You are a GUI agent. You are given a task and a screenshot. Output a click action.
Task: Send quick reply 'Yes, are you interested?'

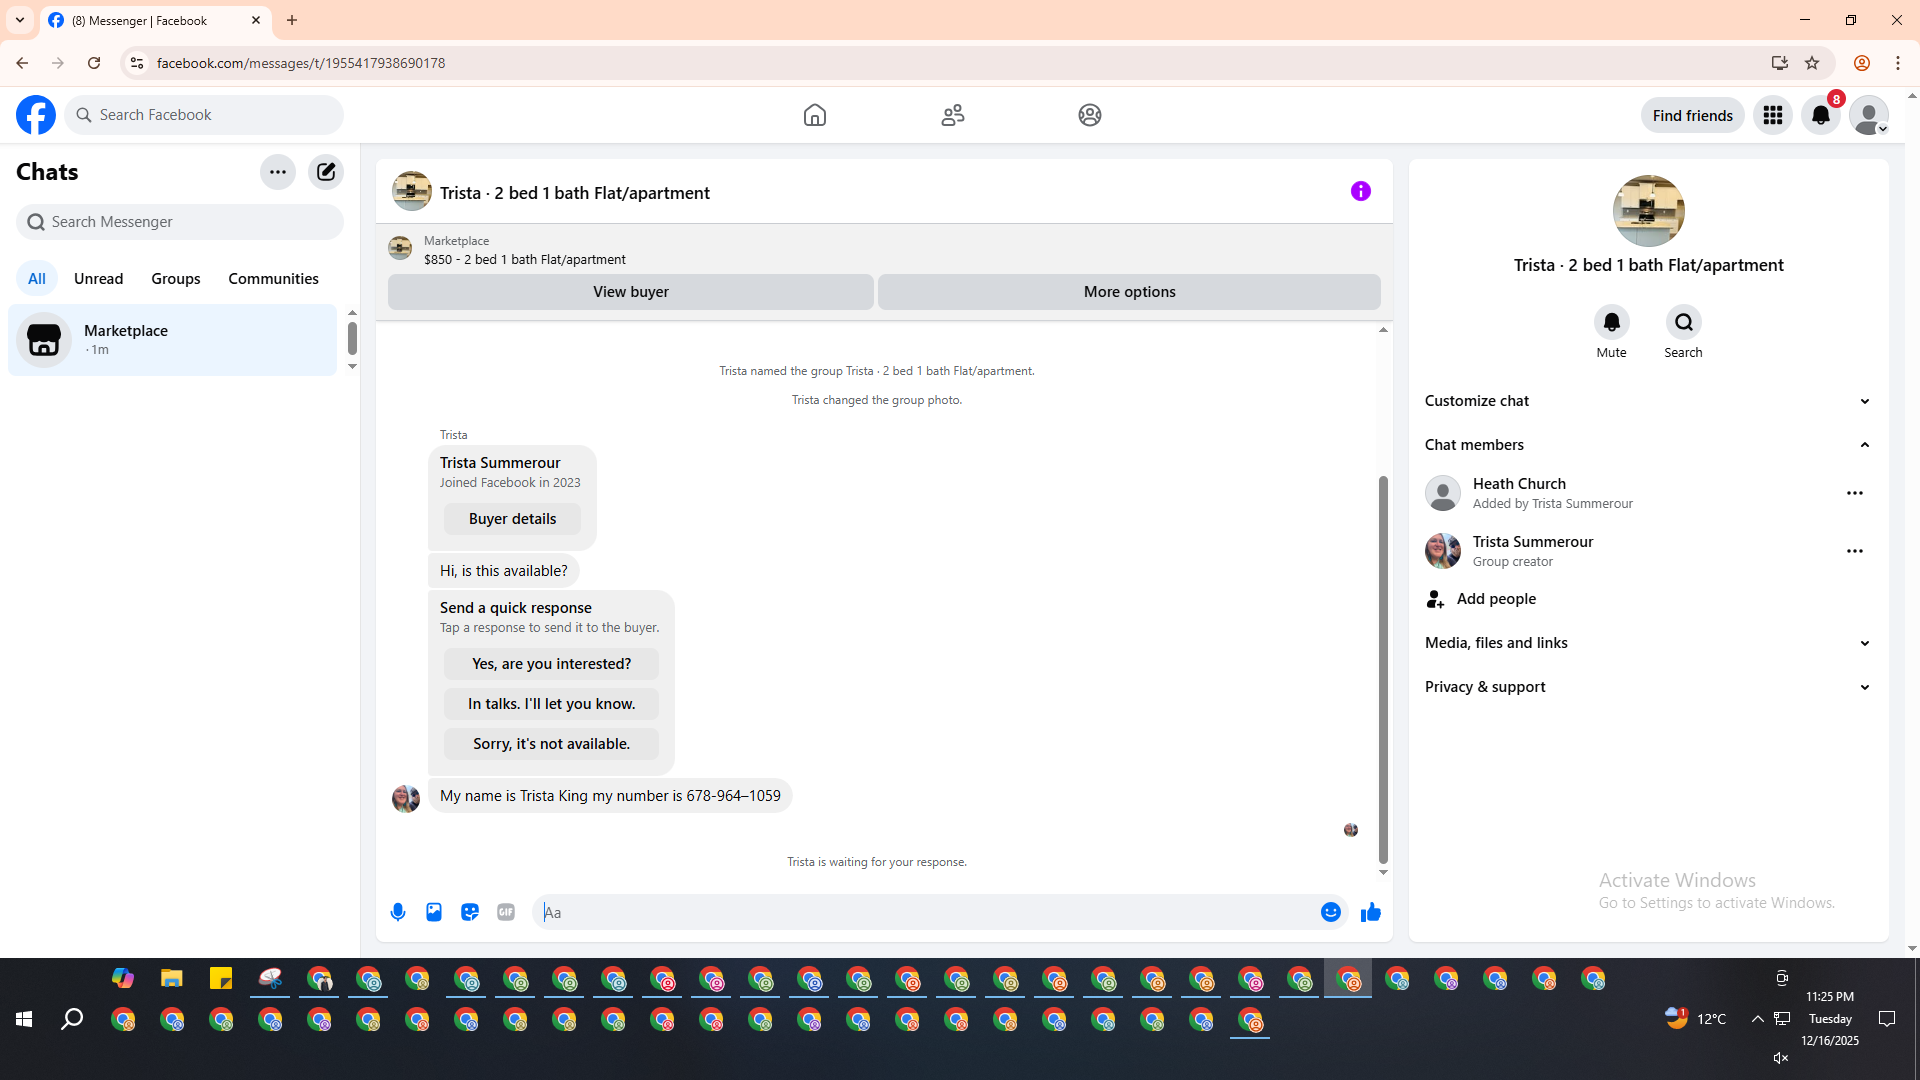[x=551, y=664]
